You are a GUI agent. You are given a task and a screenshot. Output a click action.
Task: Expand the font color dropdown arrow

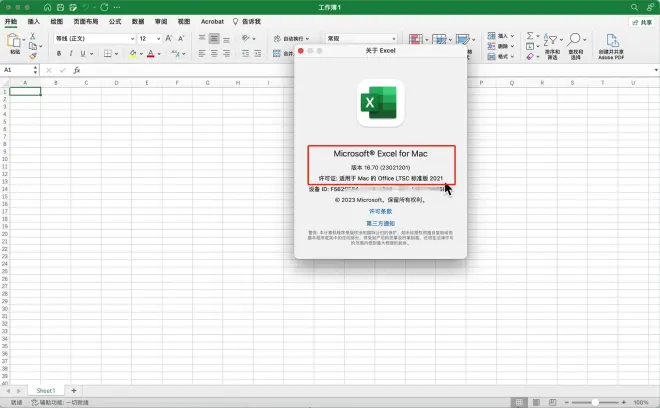click(x=159, y=54)
